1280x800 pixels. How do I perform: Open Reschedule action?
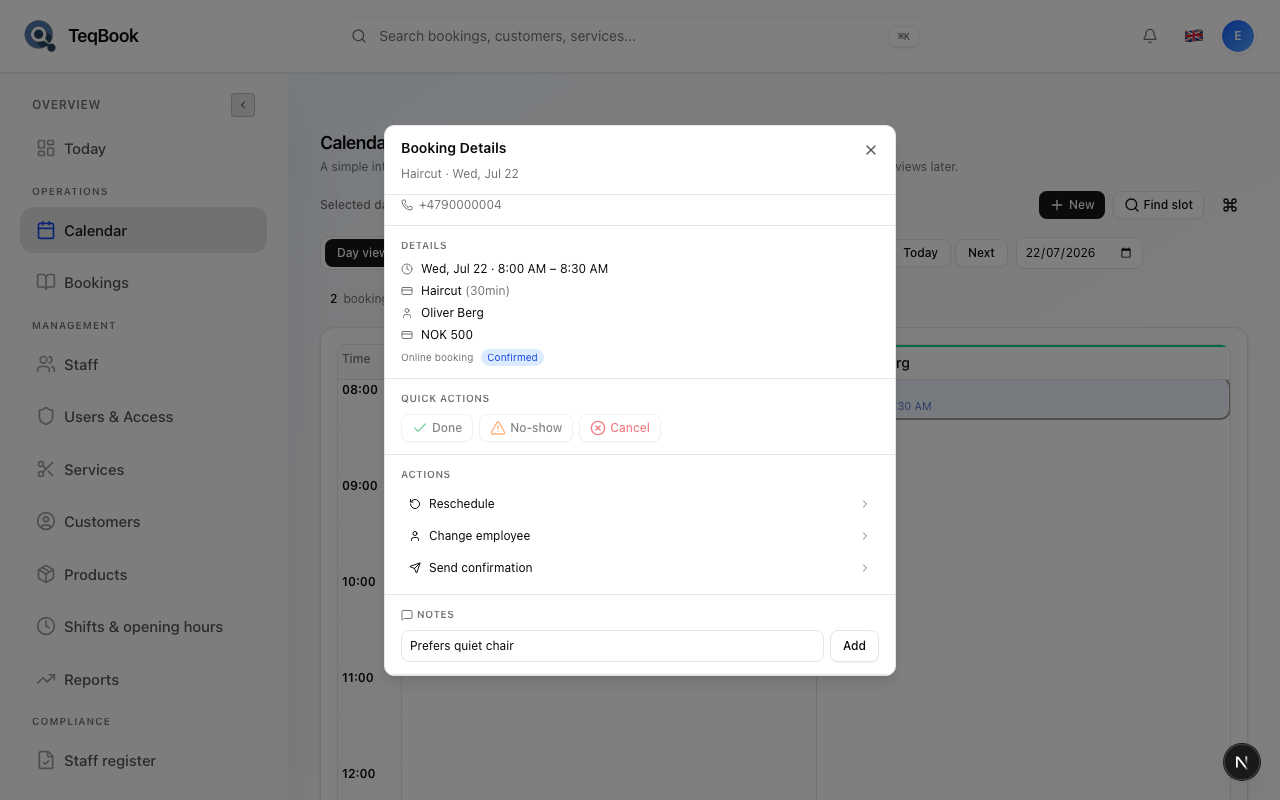(x=640, y=504)
